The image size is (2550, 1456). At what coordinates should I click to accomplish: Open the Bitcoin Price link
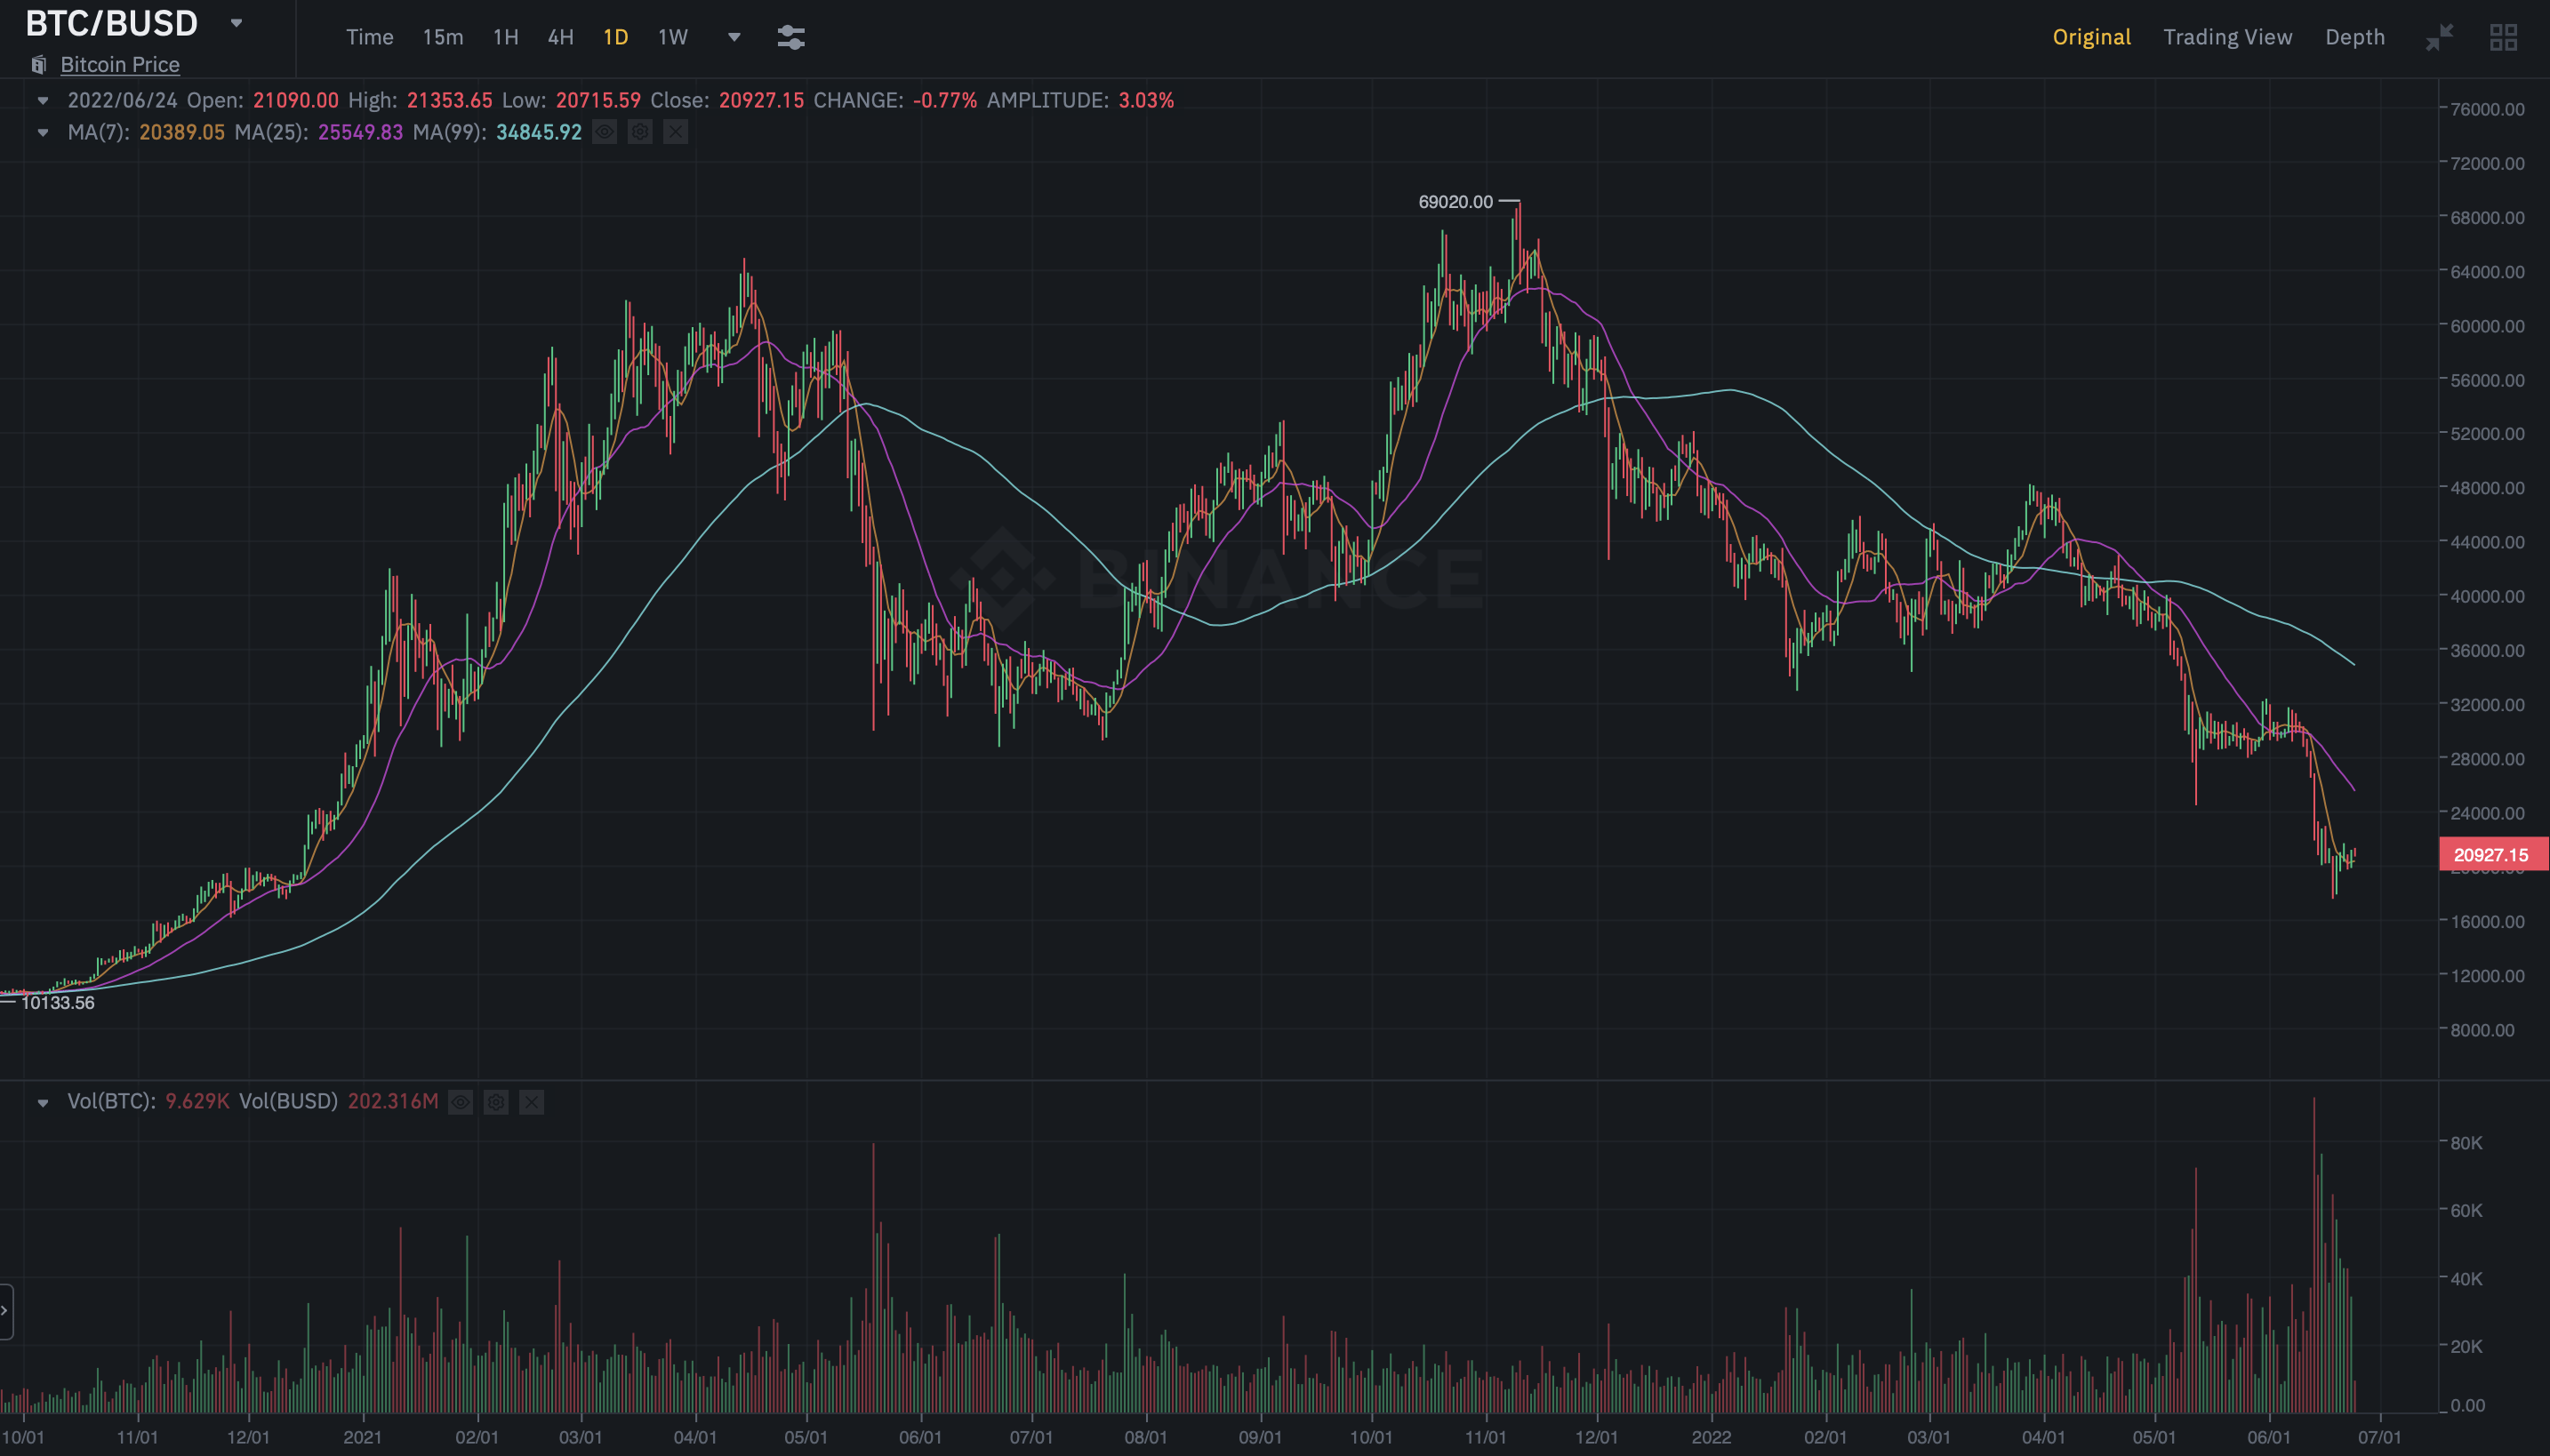[120, 64]
